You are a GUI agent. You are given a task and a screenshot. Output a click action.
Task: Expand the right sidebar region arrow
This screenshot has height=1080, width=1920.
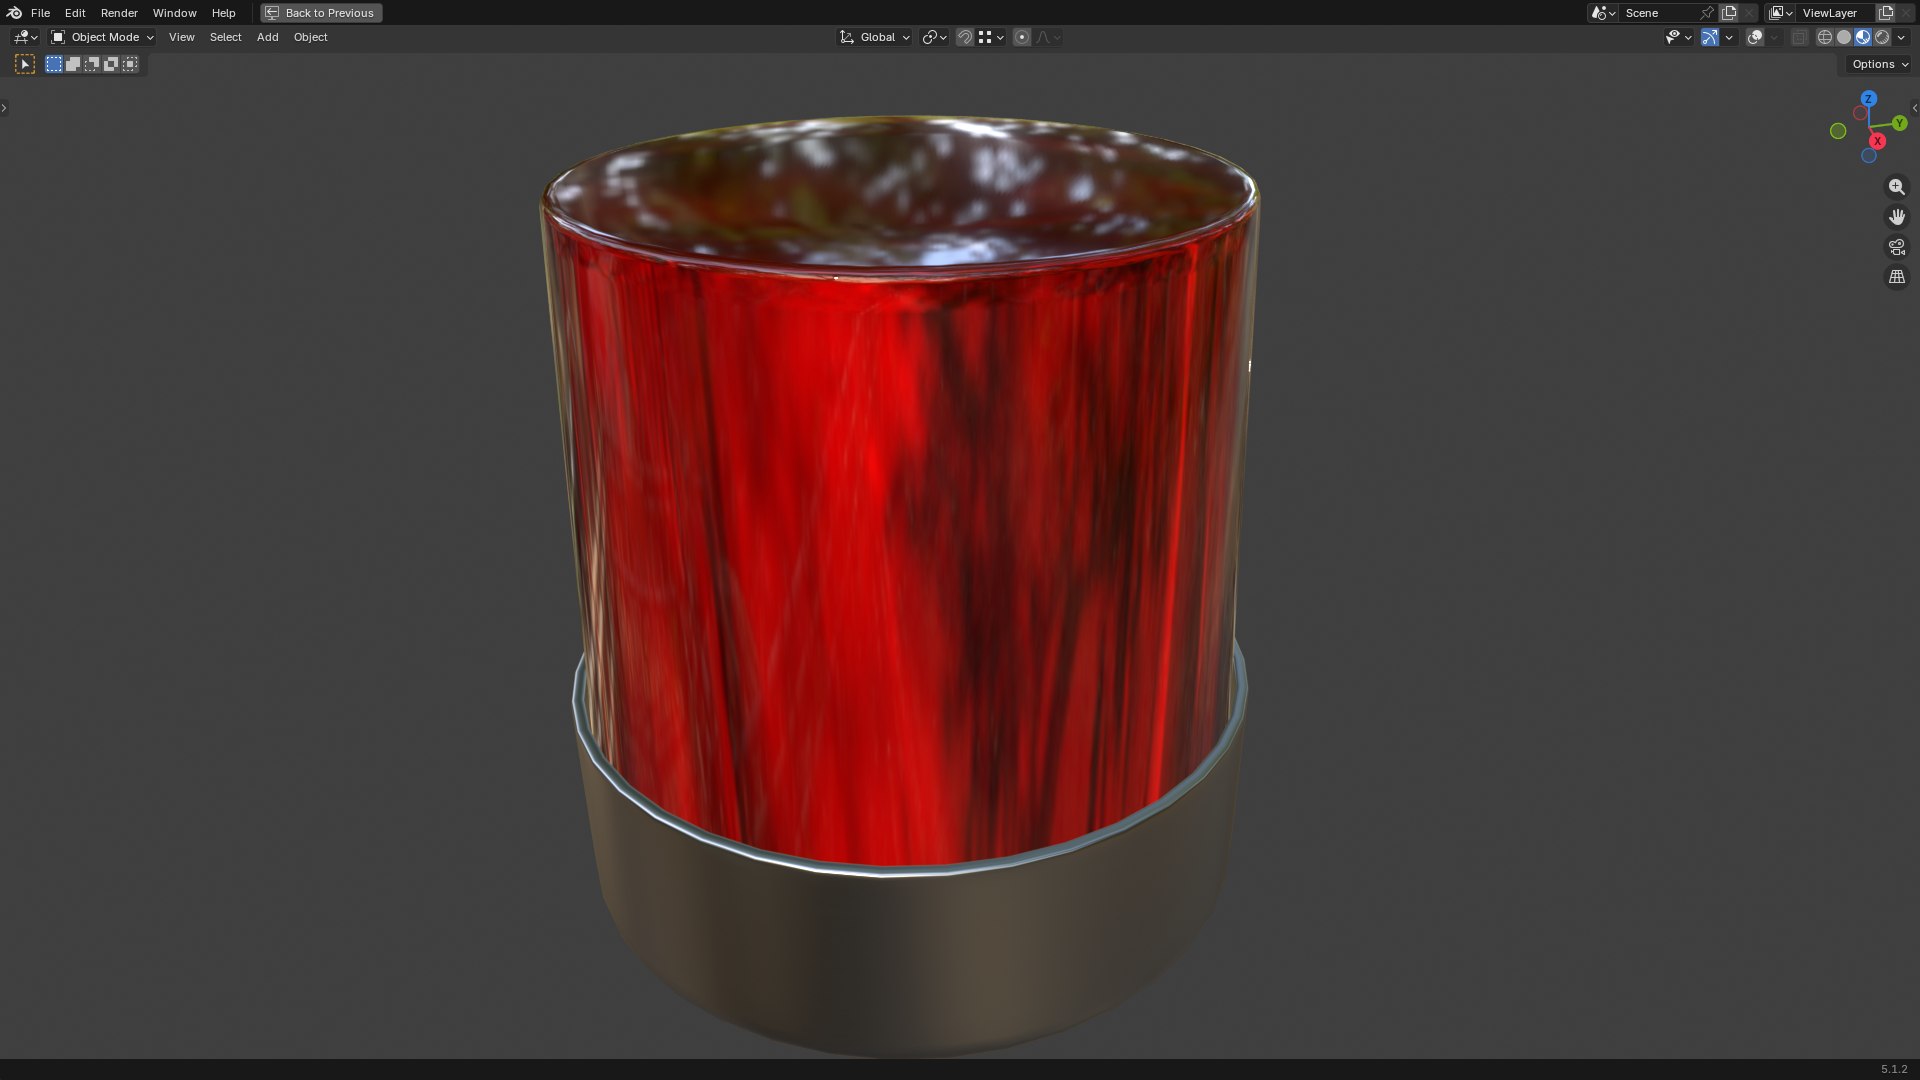[x=1914, y=108]
